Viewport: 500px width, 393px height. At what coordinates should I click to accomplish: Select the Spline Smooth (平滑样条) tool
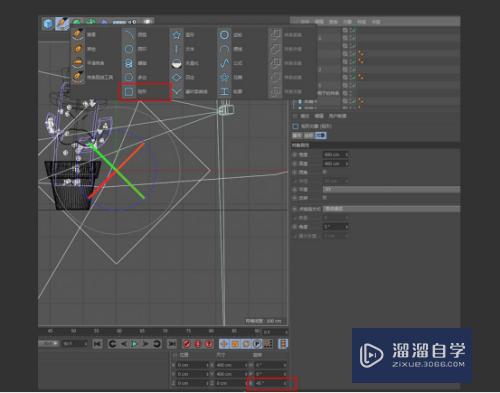[x=78, y=63]
